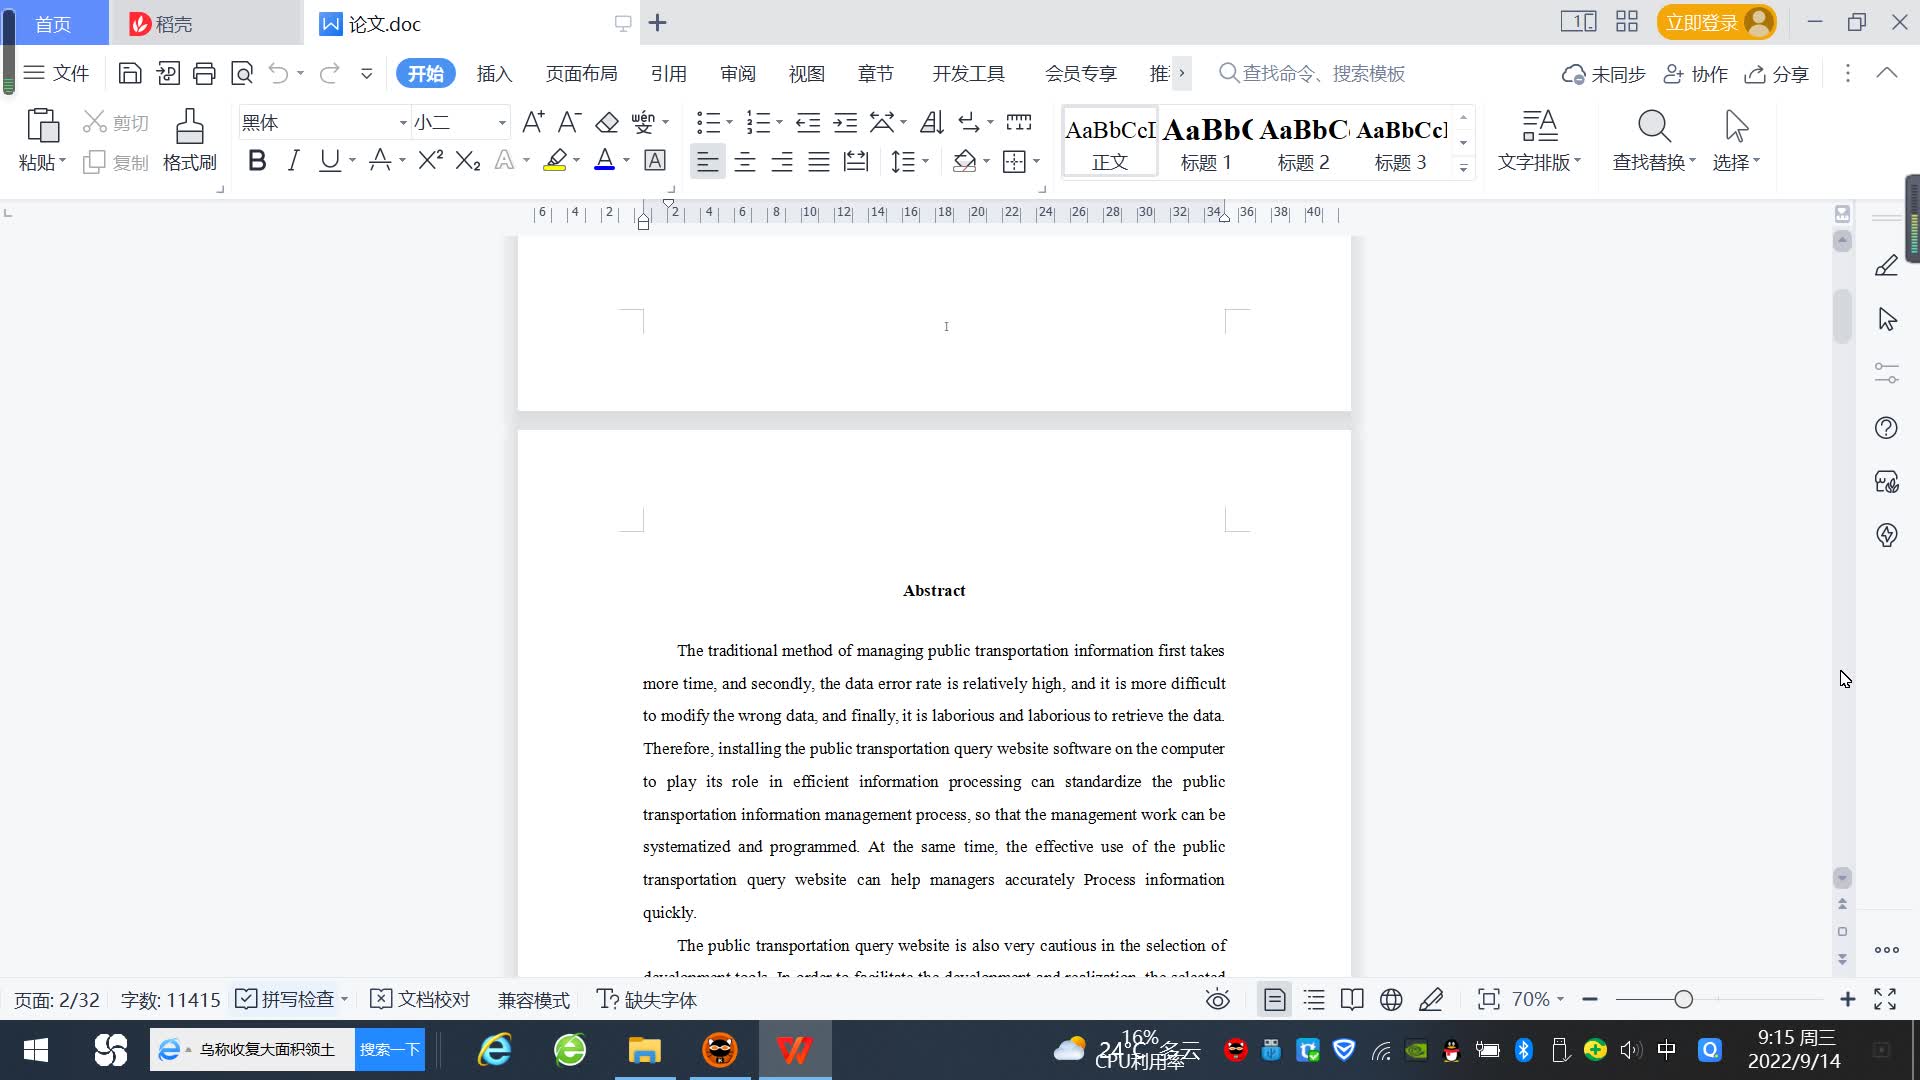Switch to the 插入 tab
Image resolution: width=1920 pixels, height=1080 pixels.
coord(494,73)
